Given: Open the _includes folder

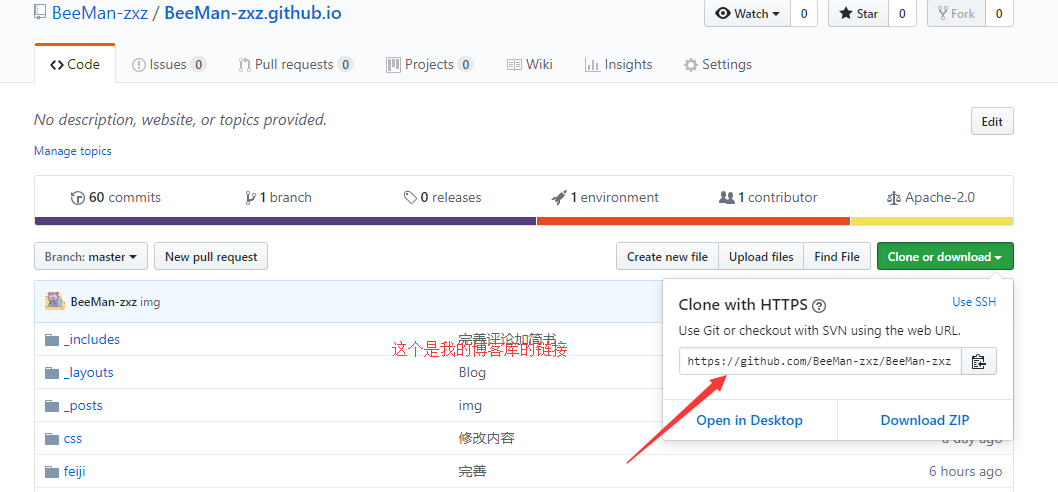Looking at the screenshot, I should 92,339.
